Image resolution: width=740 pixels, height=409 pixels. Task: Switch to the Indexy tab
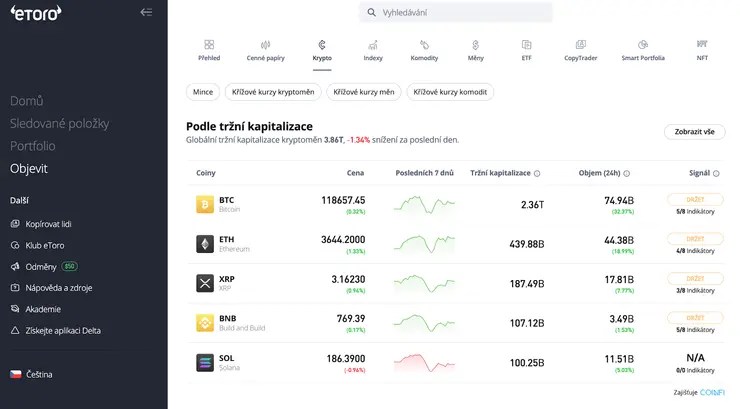(x=373, y=50)
